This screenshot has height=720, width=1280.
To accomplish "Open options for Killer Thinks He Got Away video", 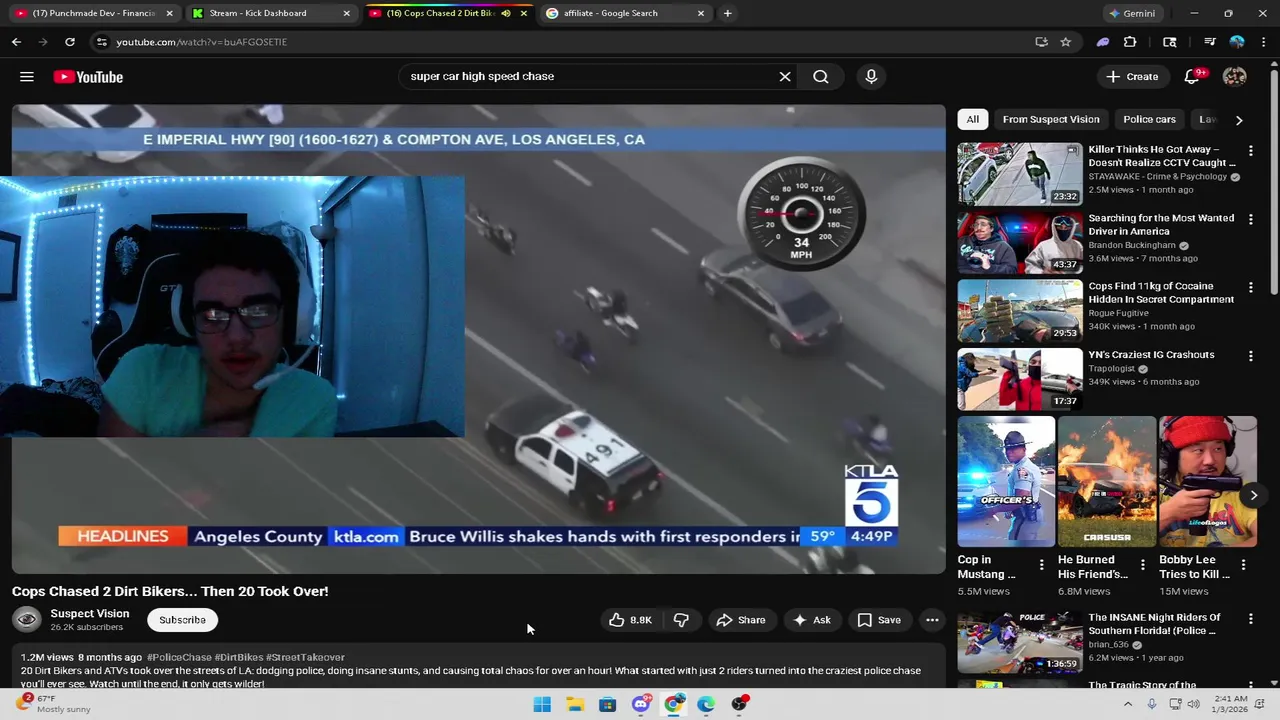I will point(1250,150).
